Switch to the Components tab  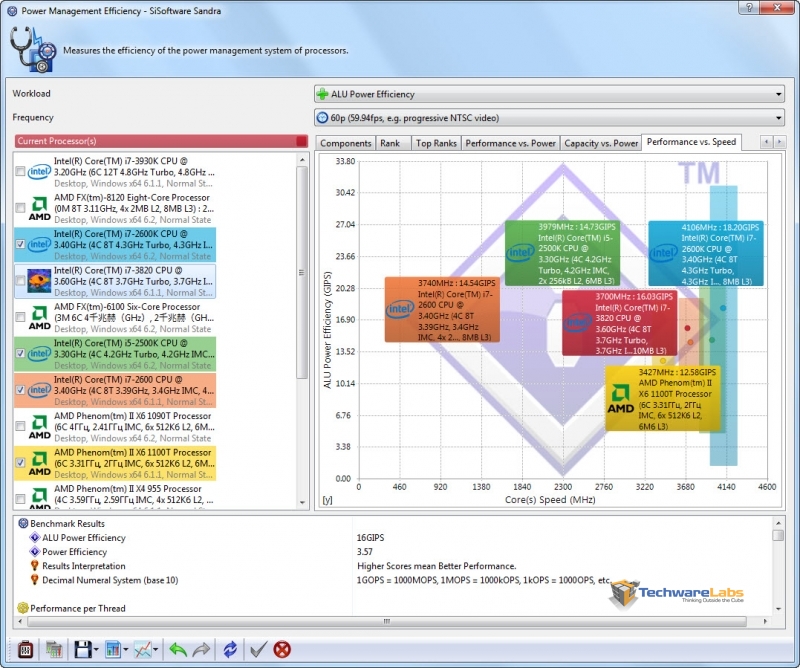(345, 143)
